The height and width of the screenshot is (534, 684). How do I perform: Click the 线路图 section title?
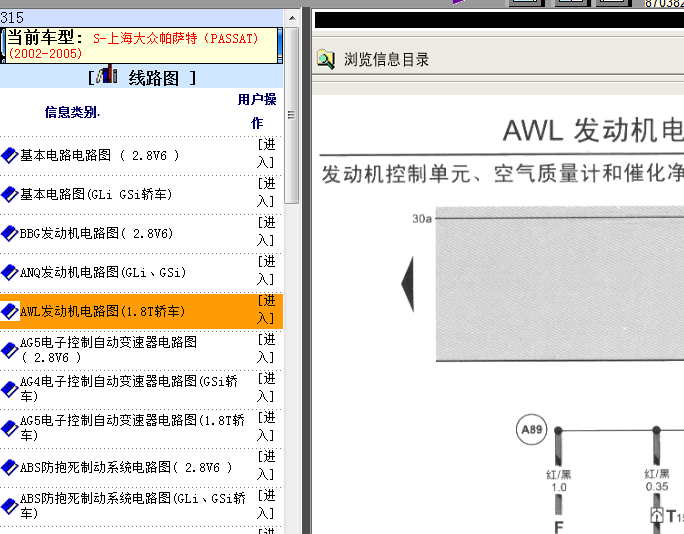(154, 79)
